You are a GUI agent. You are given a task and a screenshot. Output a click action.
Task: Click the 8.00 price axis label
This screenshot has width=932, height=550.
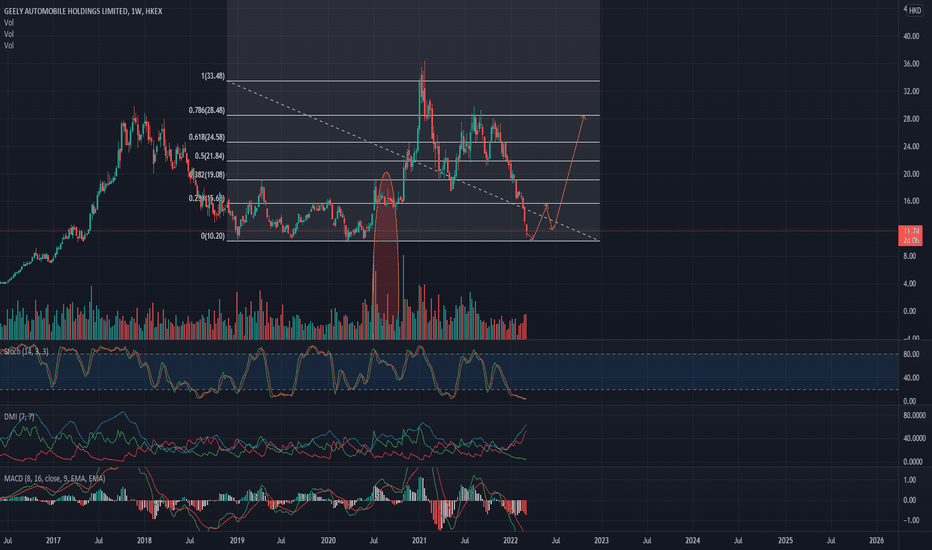(909, 256)
